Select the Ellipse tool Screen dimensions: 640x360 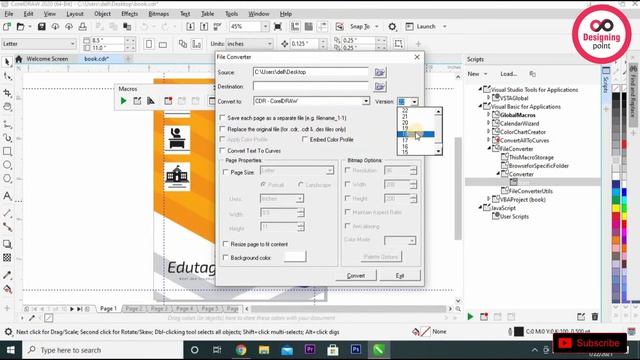(7, 165)
